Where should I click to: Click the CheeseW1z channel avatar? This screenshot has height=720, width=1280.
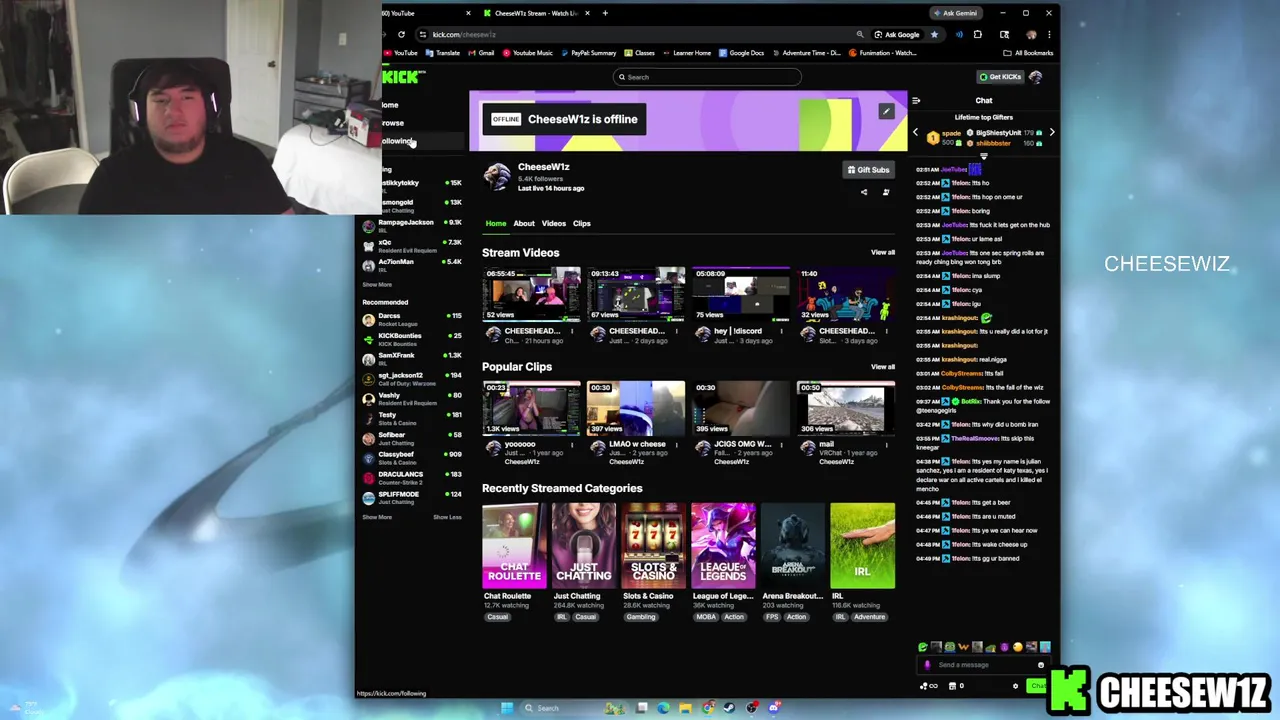point(496,177)
